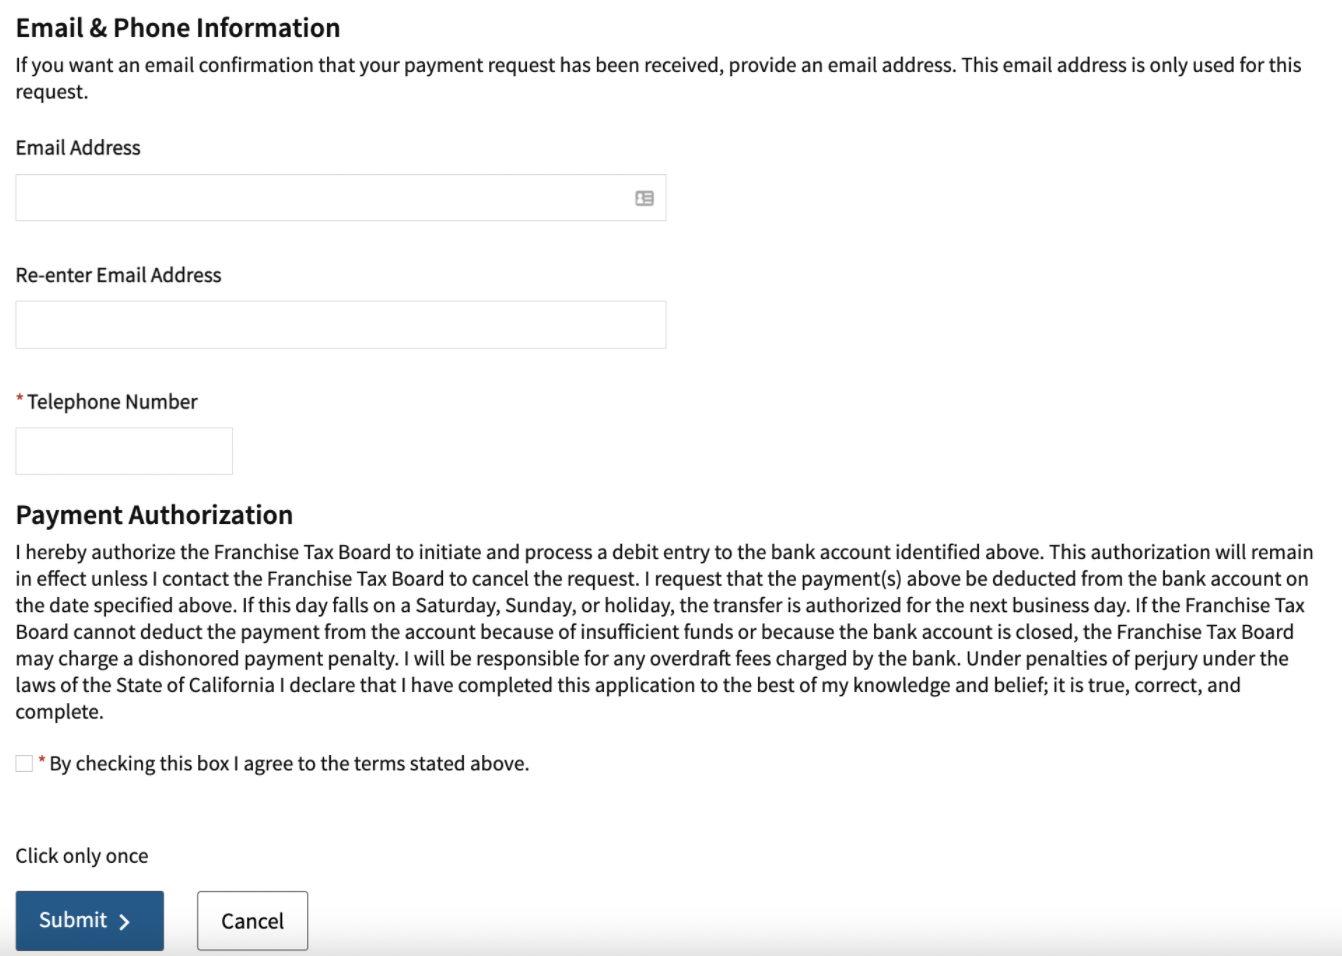The height and width of the screenshot is (956, 1342).
Task: Click the chevron arrow on Submit button
Action: pyautogui.click(x=124, y=922)
